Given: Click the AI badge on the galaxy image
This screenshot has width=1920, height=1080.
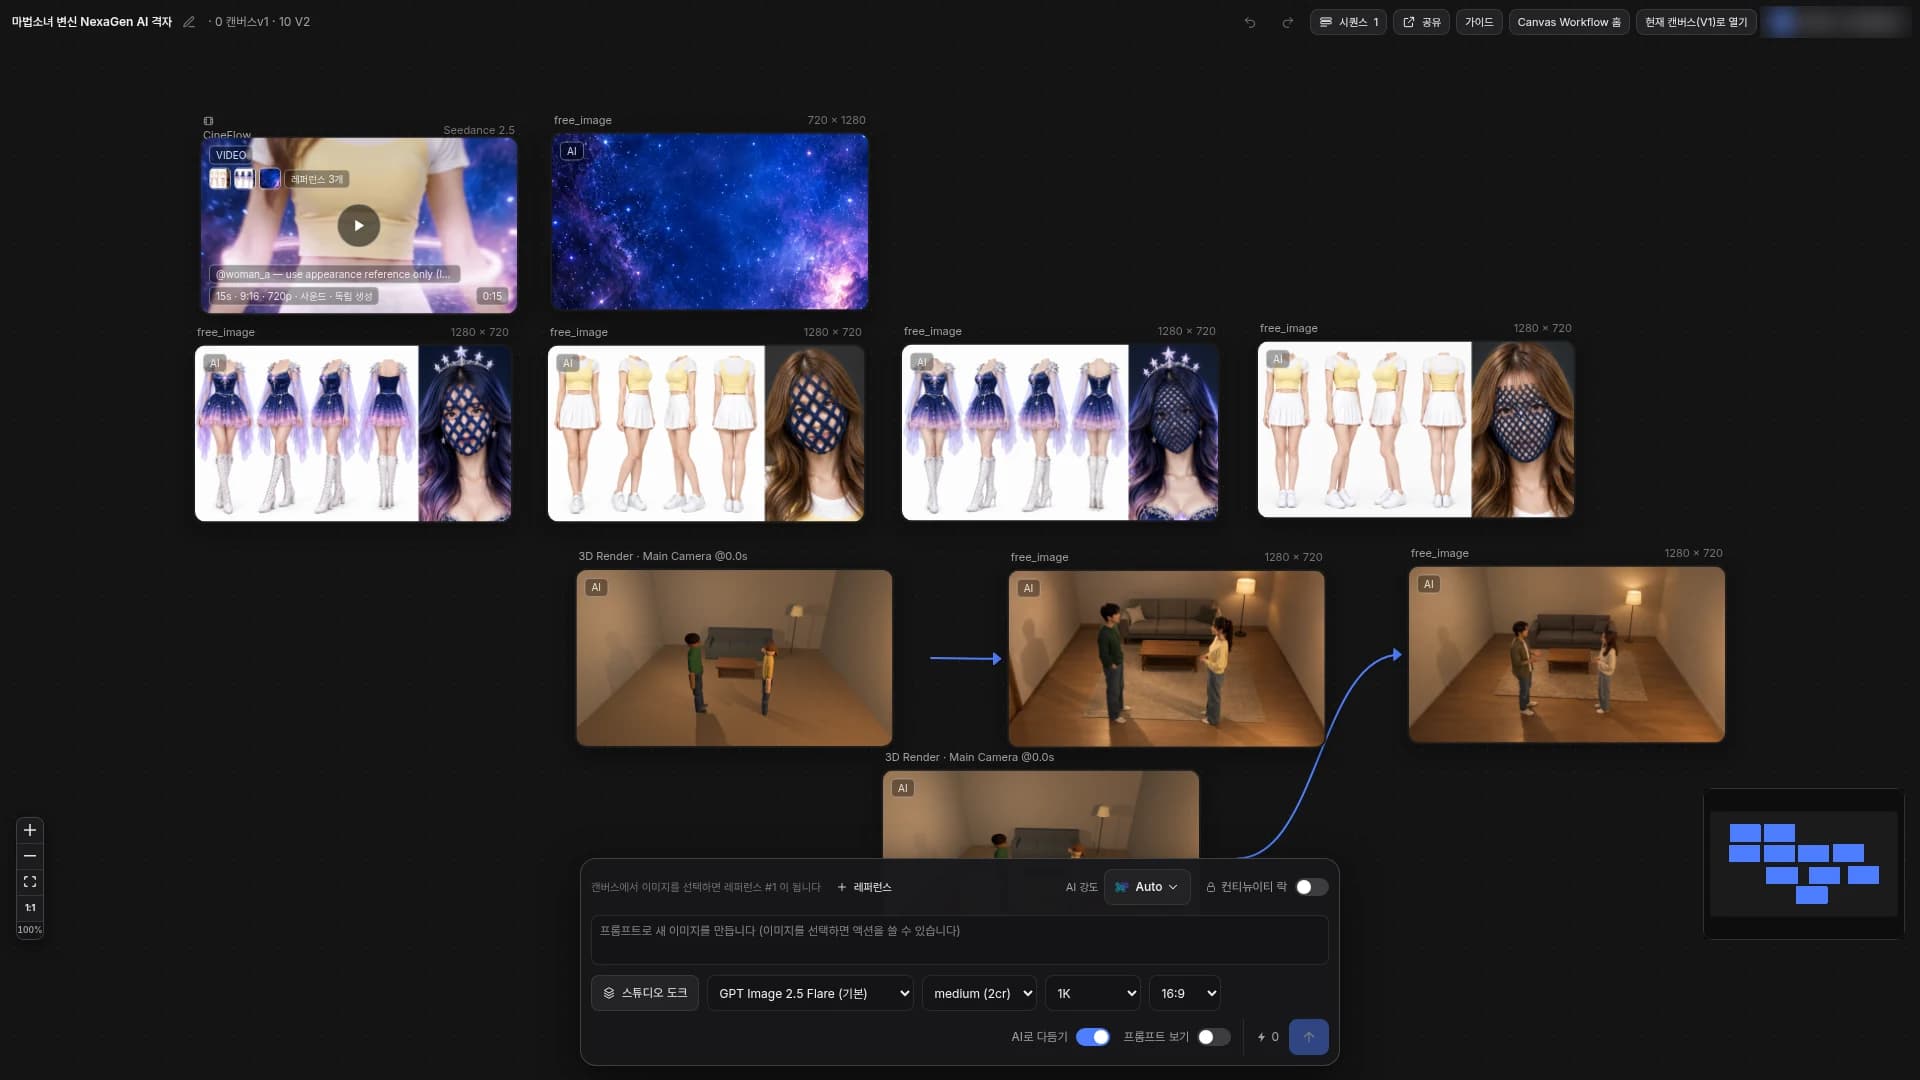Looking at the screenshot, I should 572,151.
